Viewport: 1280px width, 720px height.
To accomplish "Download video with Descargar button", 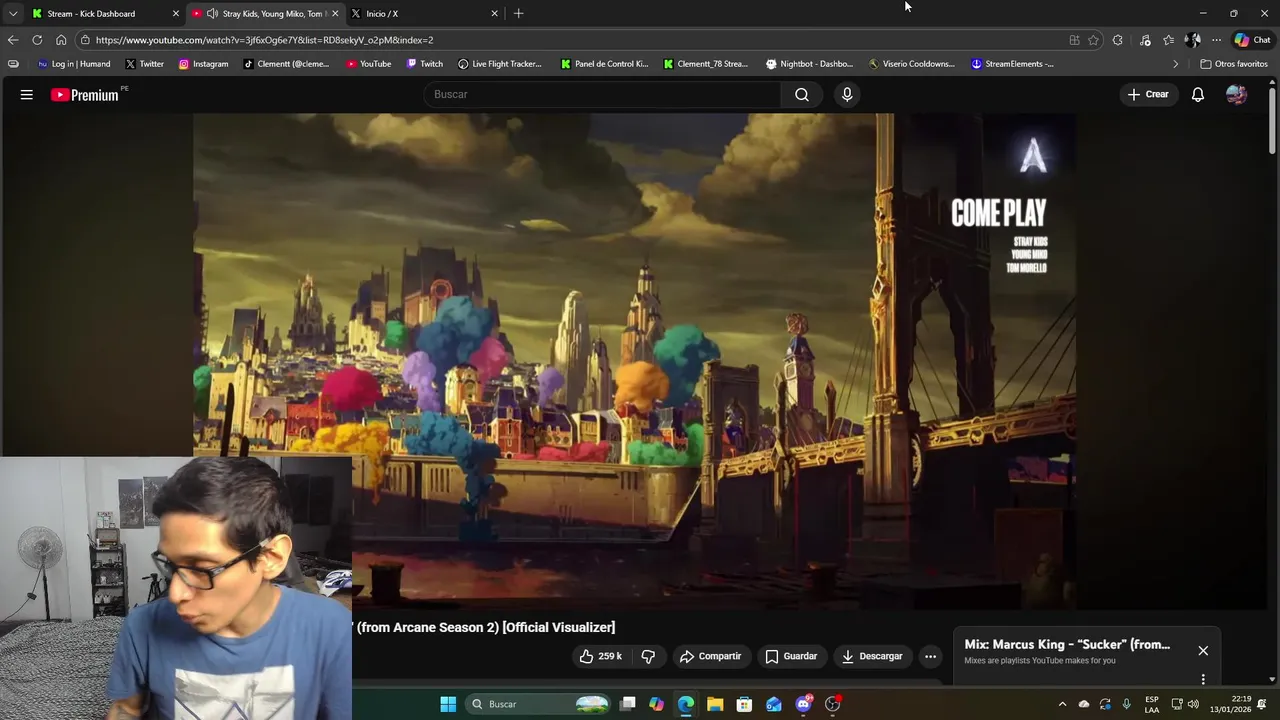I will coord(872,656).
